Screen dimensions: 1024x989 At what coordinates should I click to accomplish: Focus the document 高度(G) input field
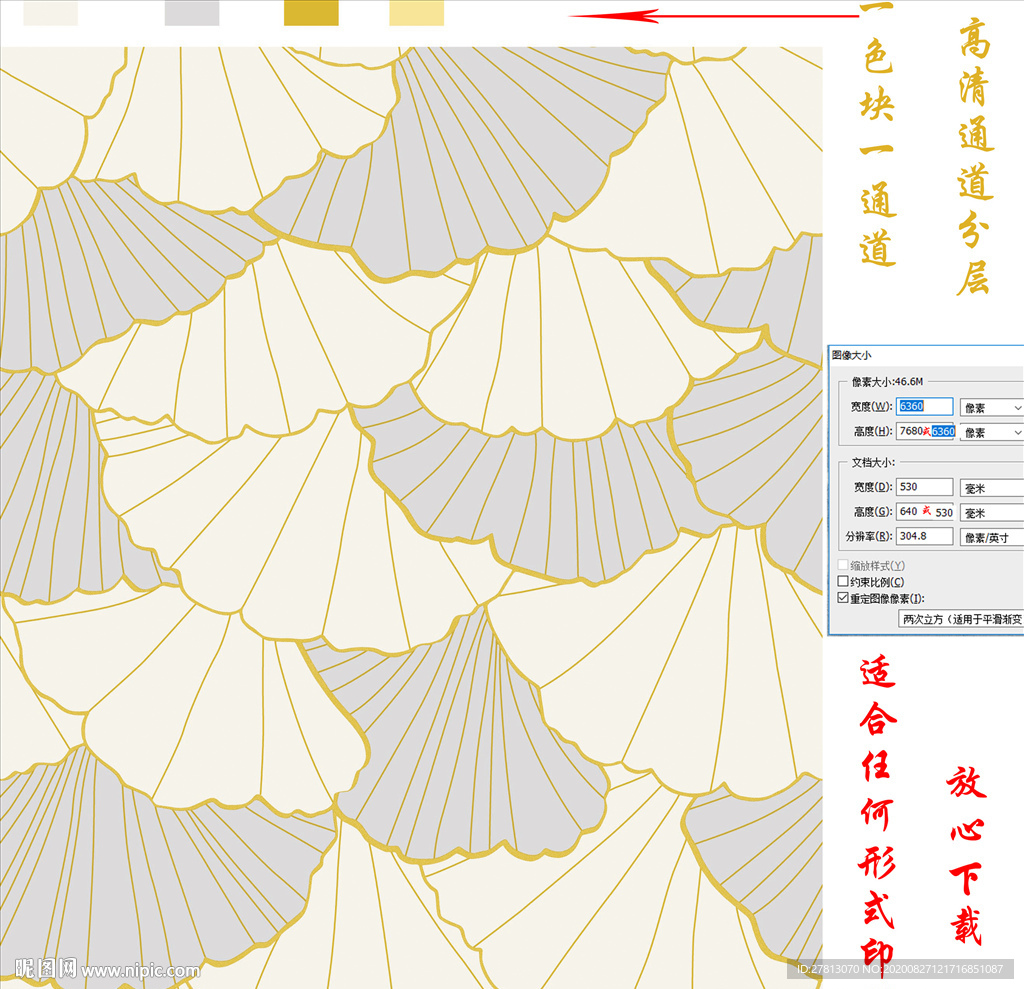click(x=925, y=511)
